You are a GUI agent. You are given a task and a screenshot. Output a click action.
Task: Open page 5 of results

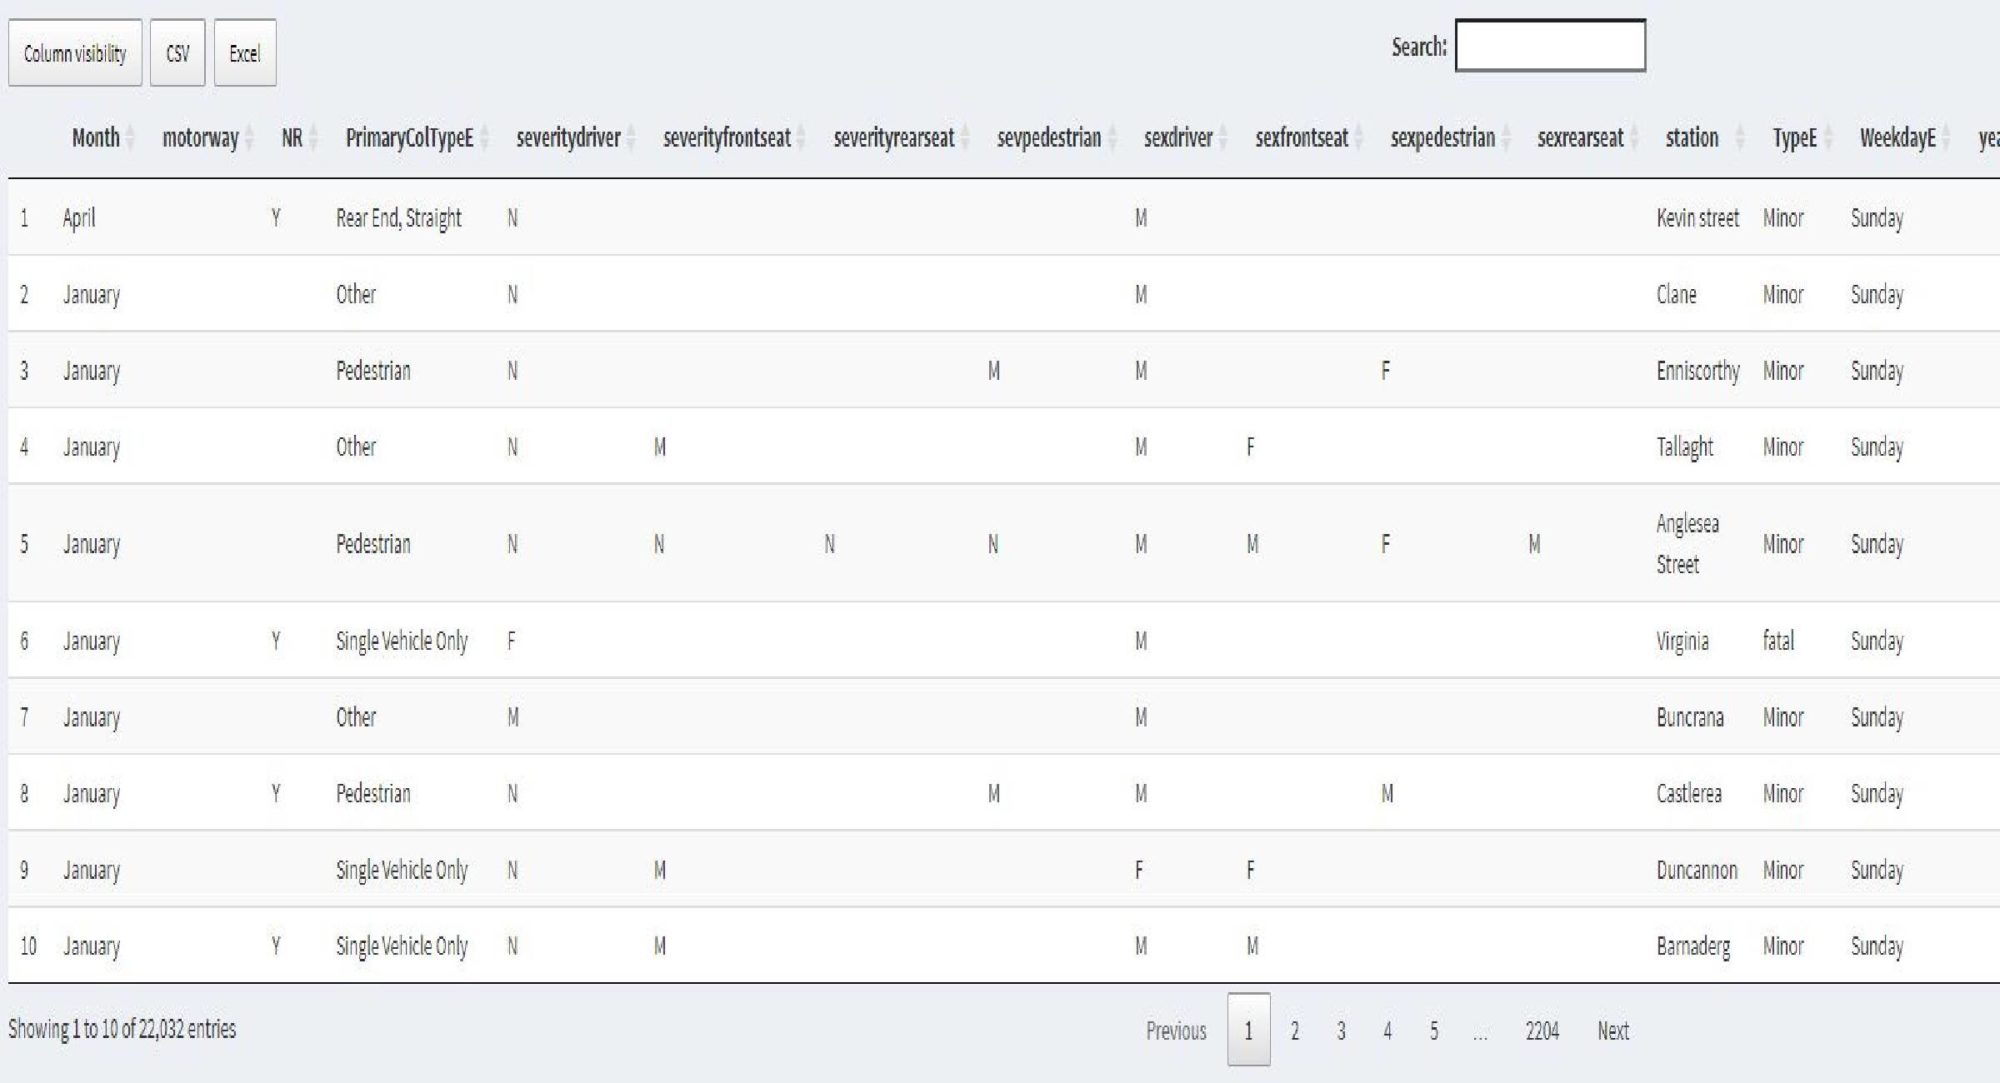coord(1433,1030)
